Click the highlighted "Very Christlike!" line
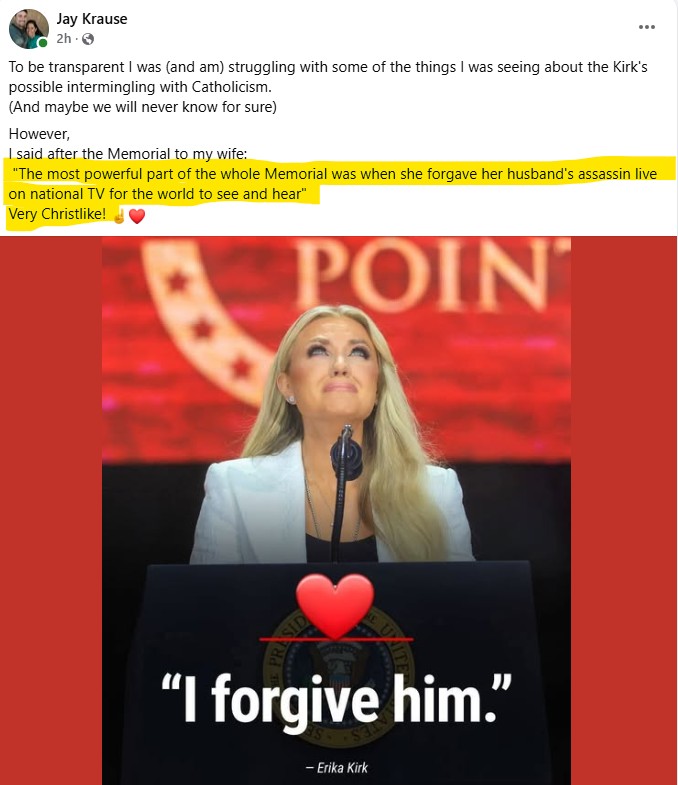678x785 pixels. pos(57,214)
